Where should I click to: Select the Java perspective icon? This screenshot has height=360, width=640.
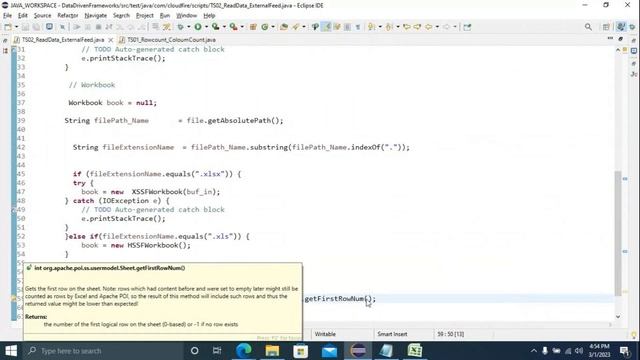pyautogui.click(x=621, y=27)
